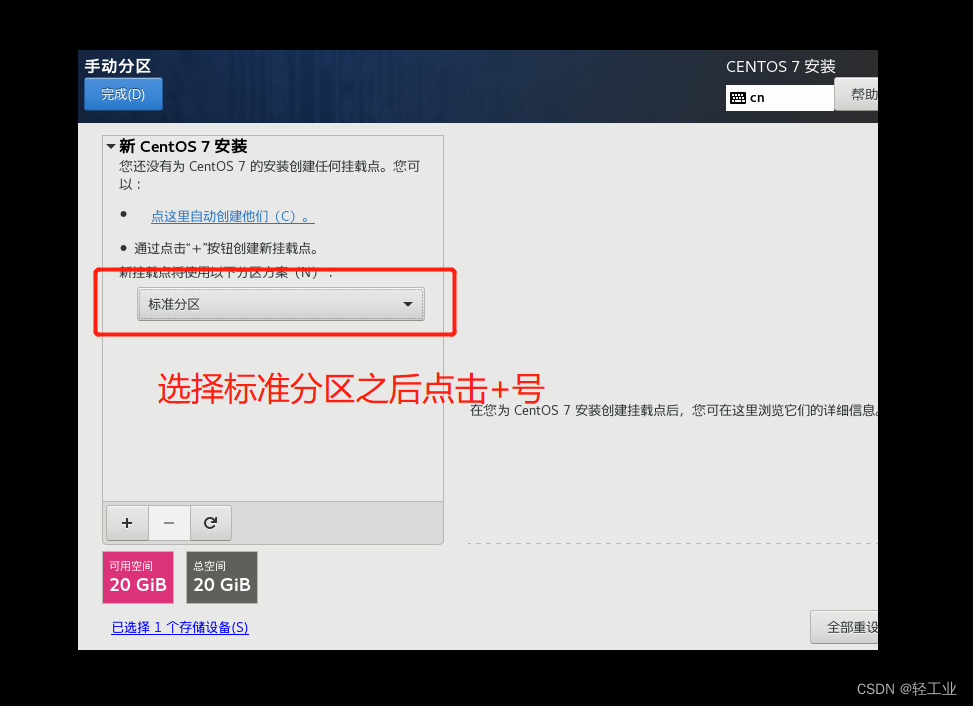Viewport: 973px width, 706px height.
Task: Click the reload/rescan icon near the + button
Action: (x=210, y=522)
